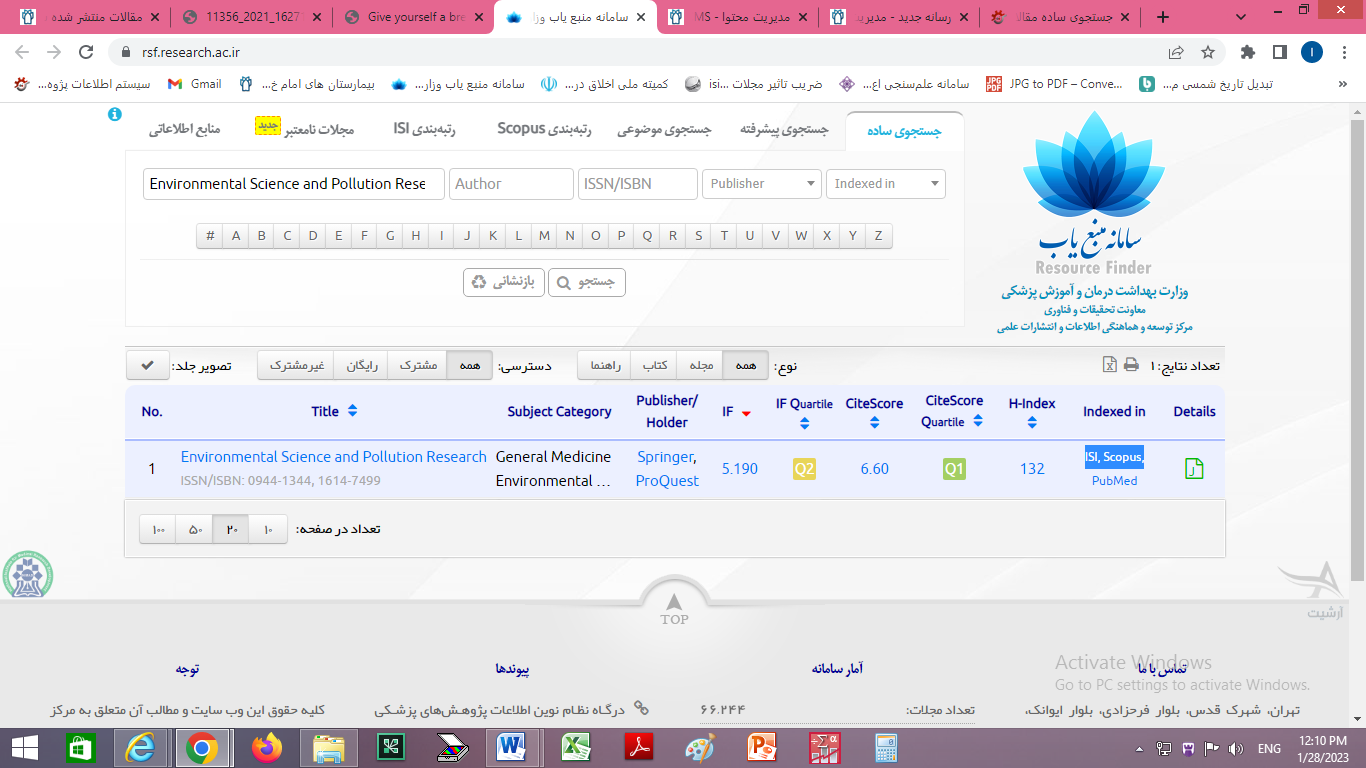This screenshot has height=768, width=1366.
Task: Show 50 results per page
Action: click(x=195, y=529)
